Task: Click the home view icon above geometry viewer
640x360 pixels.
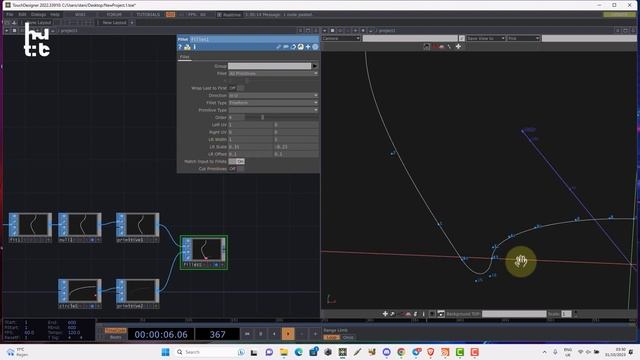Action: [427, 47]
